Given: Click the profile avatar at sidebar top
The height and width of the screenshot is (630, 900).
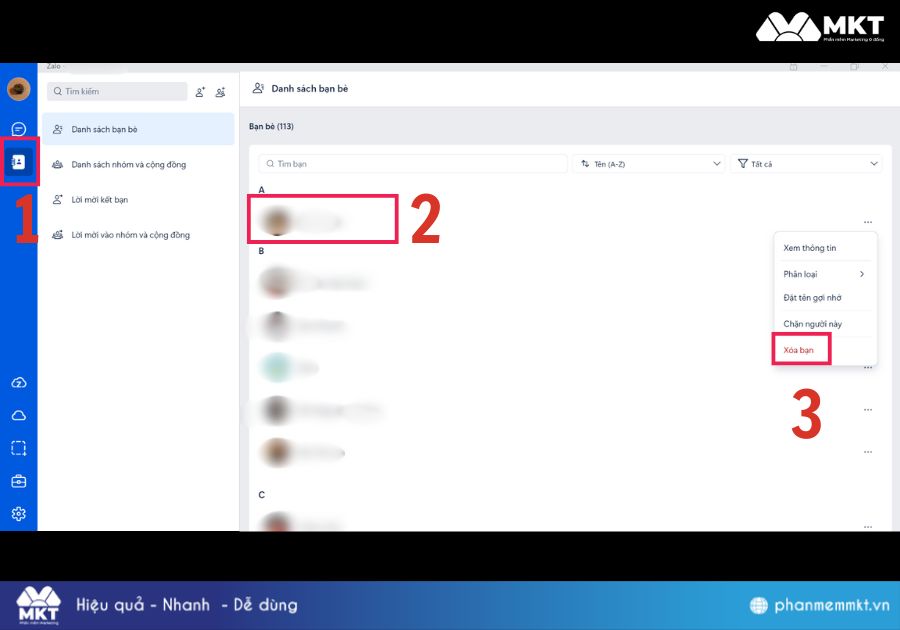Looking at the screenshot, I should (18, 89).
